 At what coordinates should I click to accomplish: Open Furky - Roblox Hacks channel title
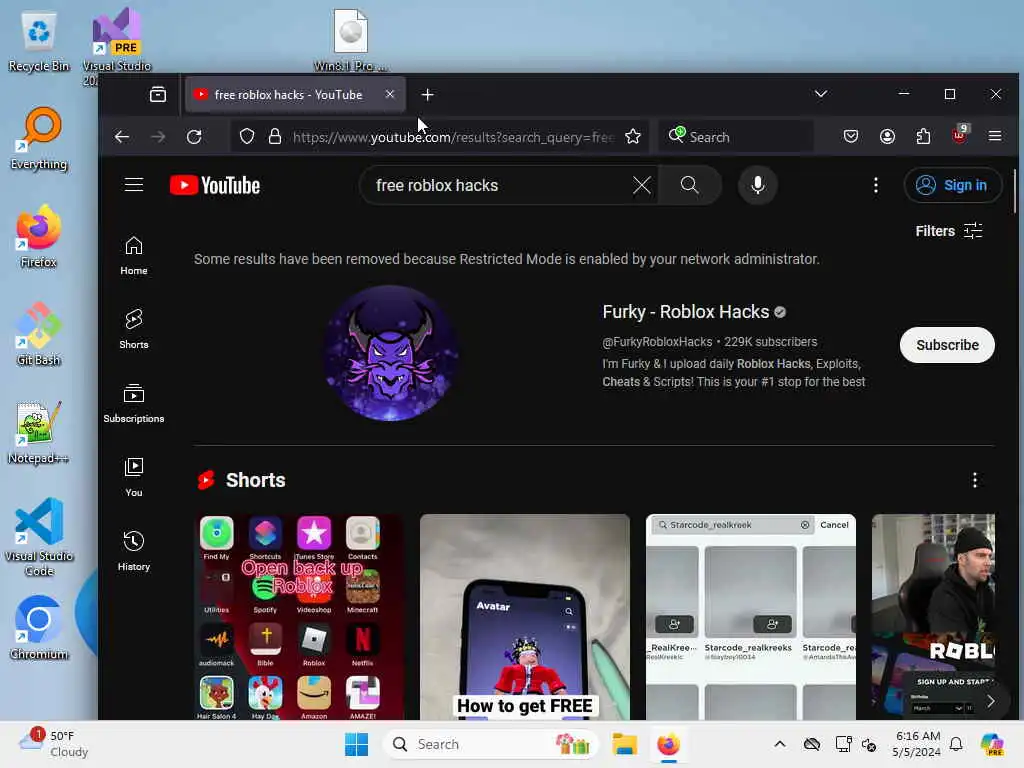tap(686, 312)
